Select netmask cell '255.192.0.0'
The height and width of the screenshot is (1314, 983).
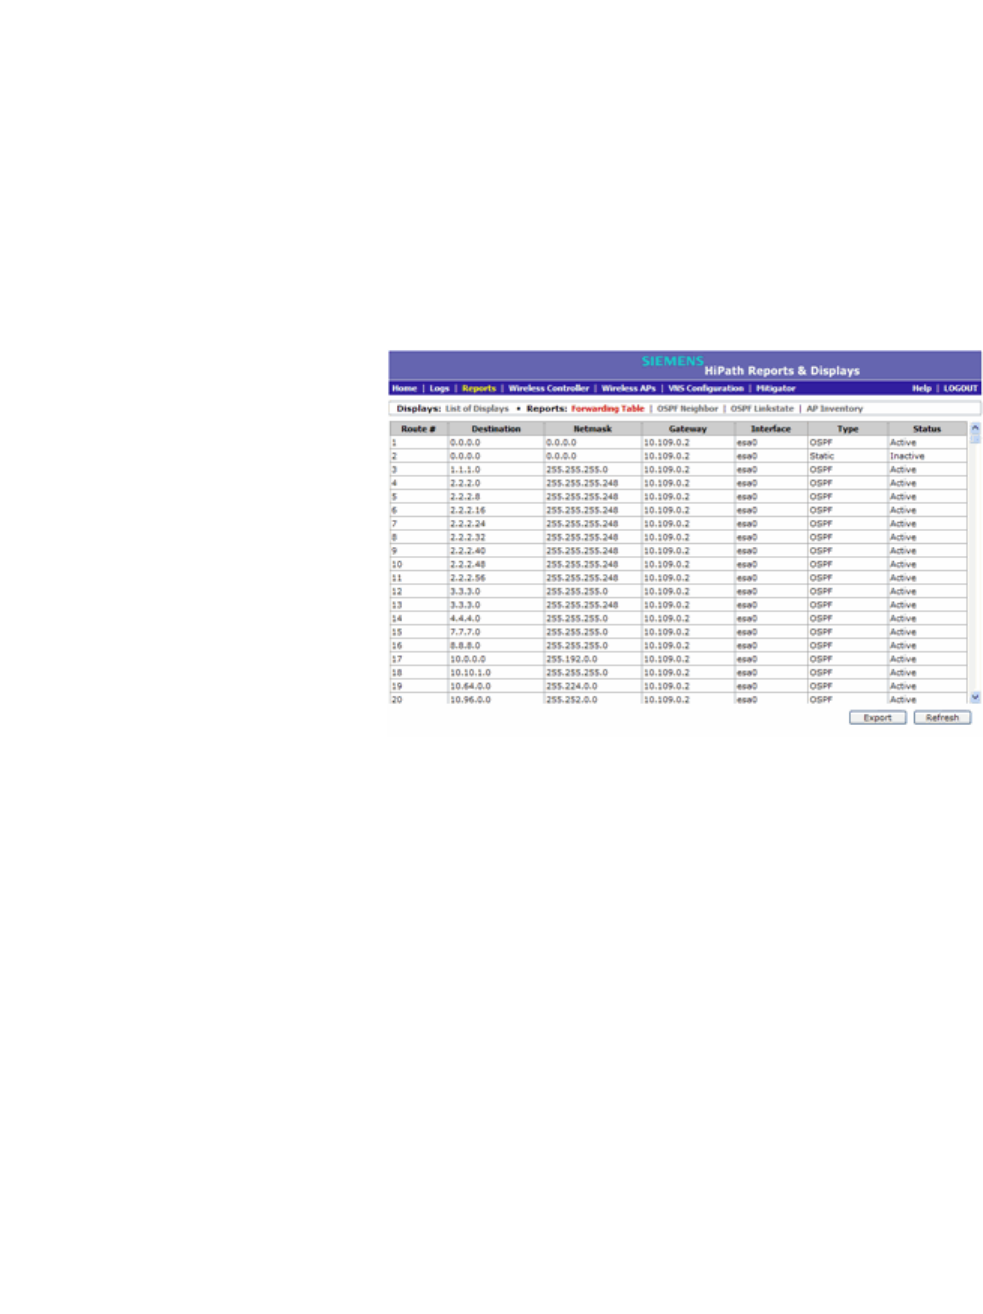coord(592,659)
